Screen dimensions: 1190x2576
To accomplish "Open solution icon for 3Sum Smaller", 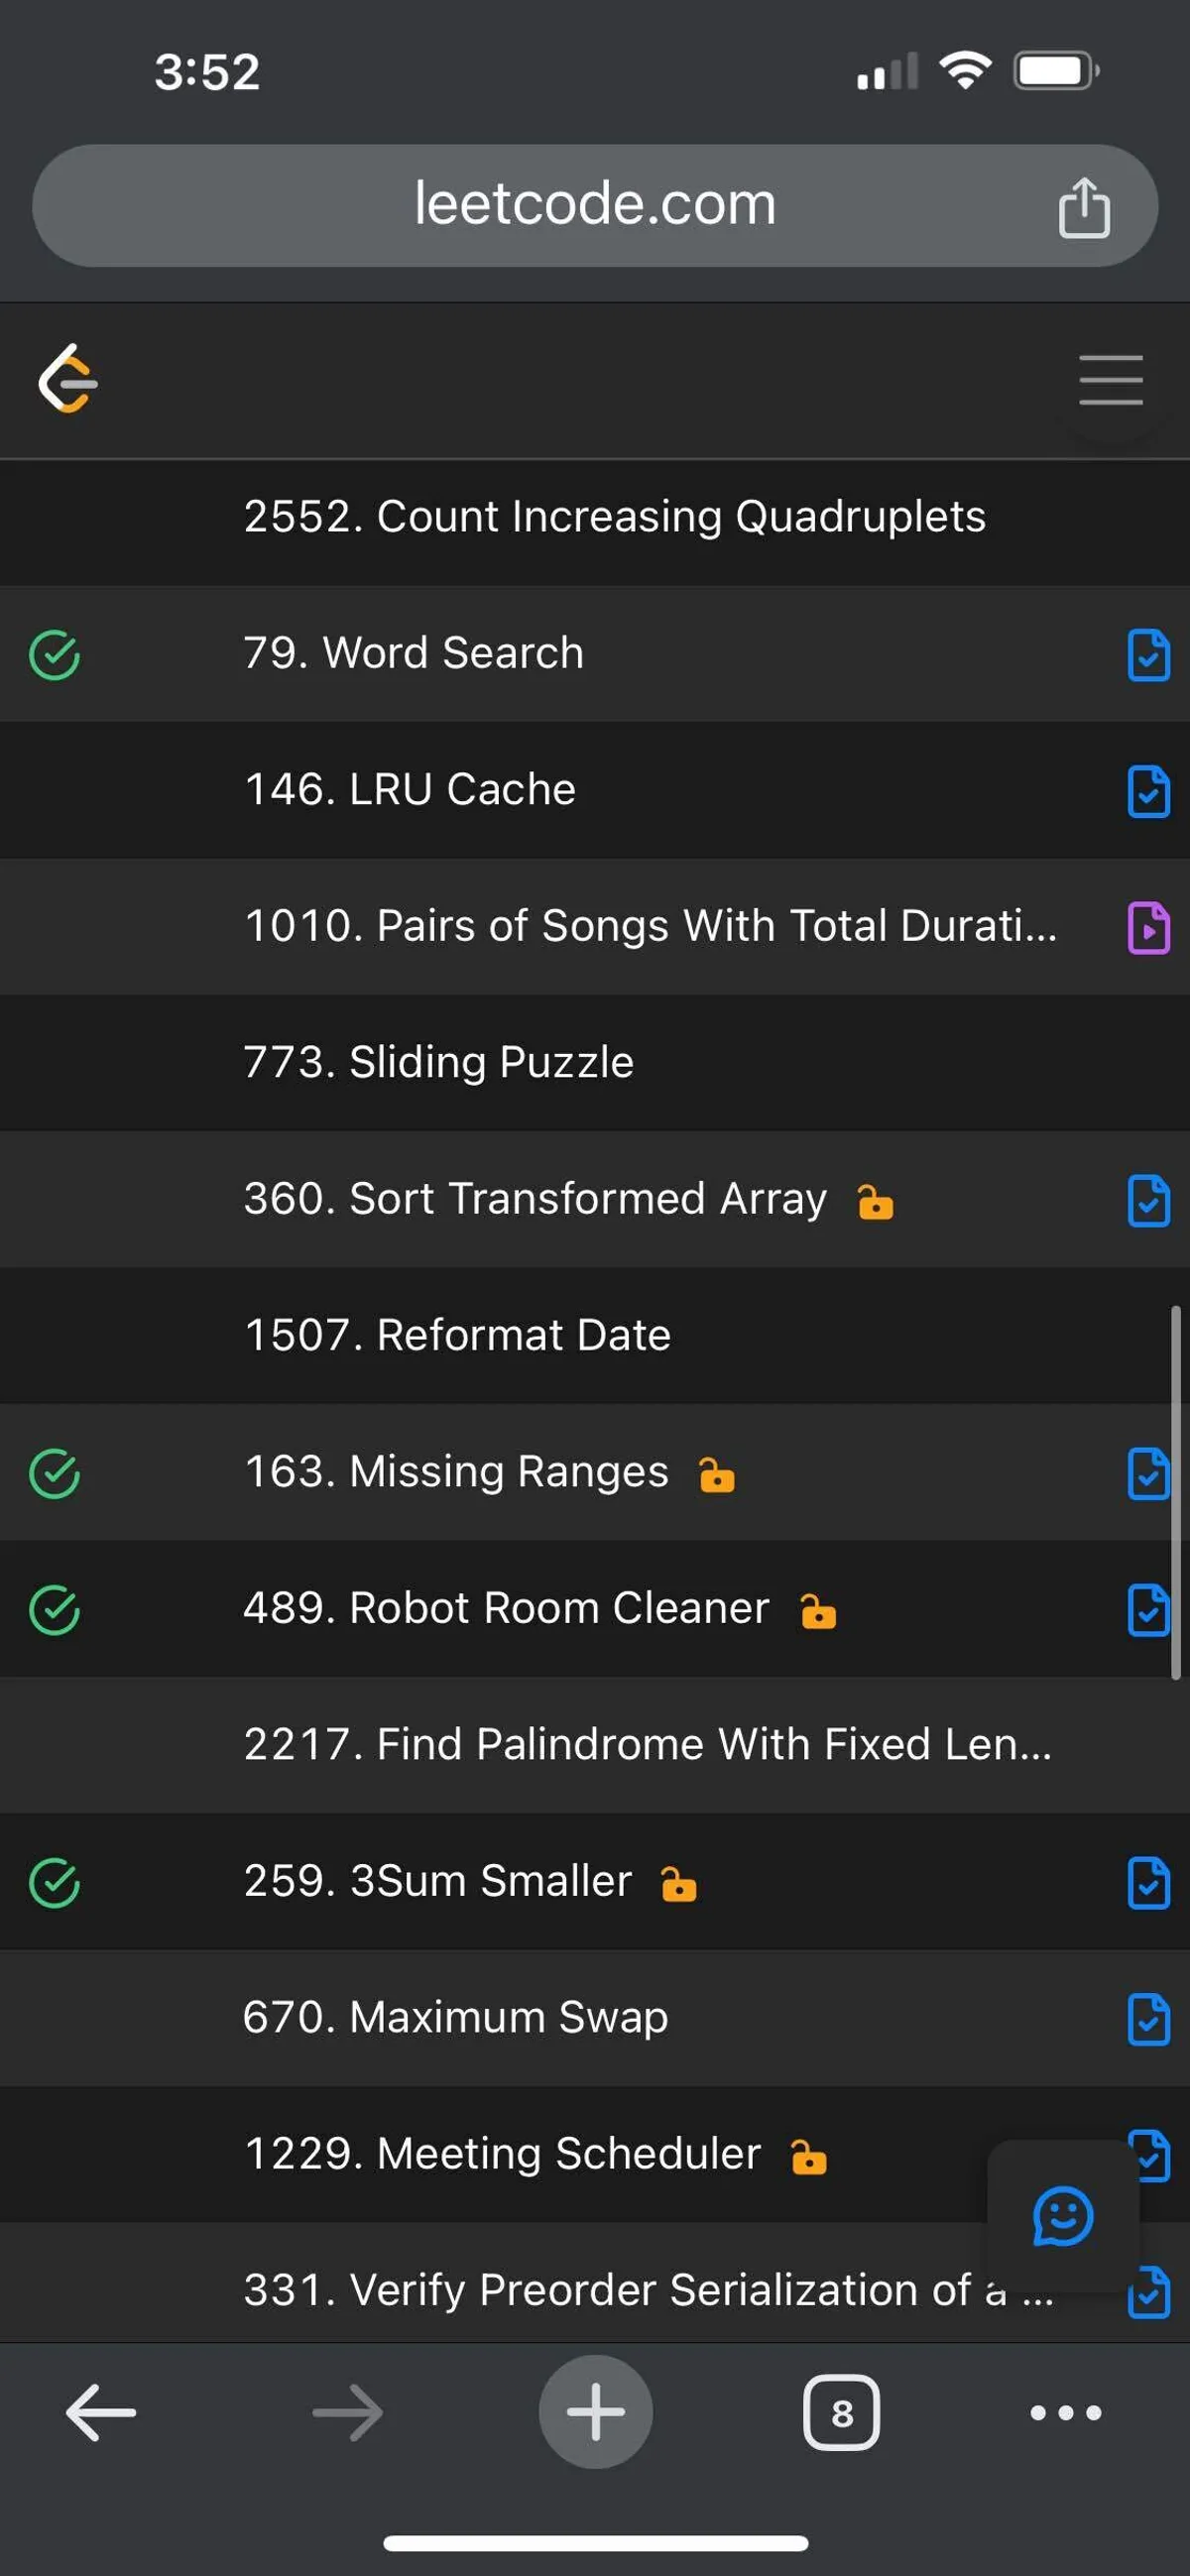I will click(1148, 1882).
